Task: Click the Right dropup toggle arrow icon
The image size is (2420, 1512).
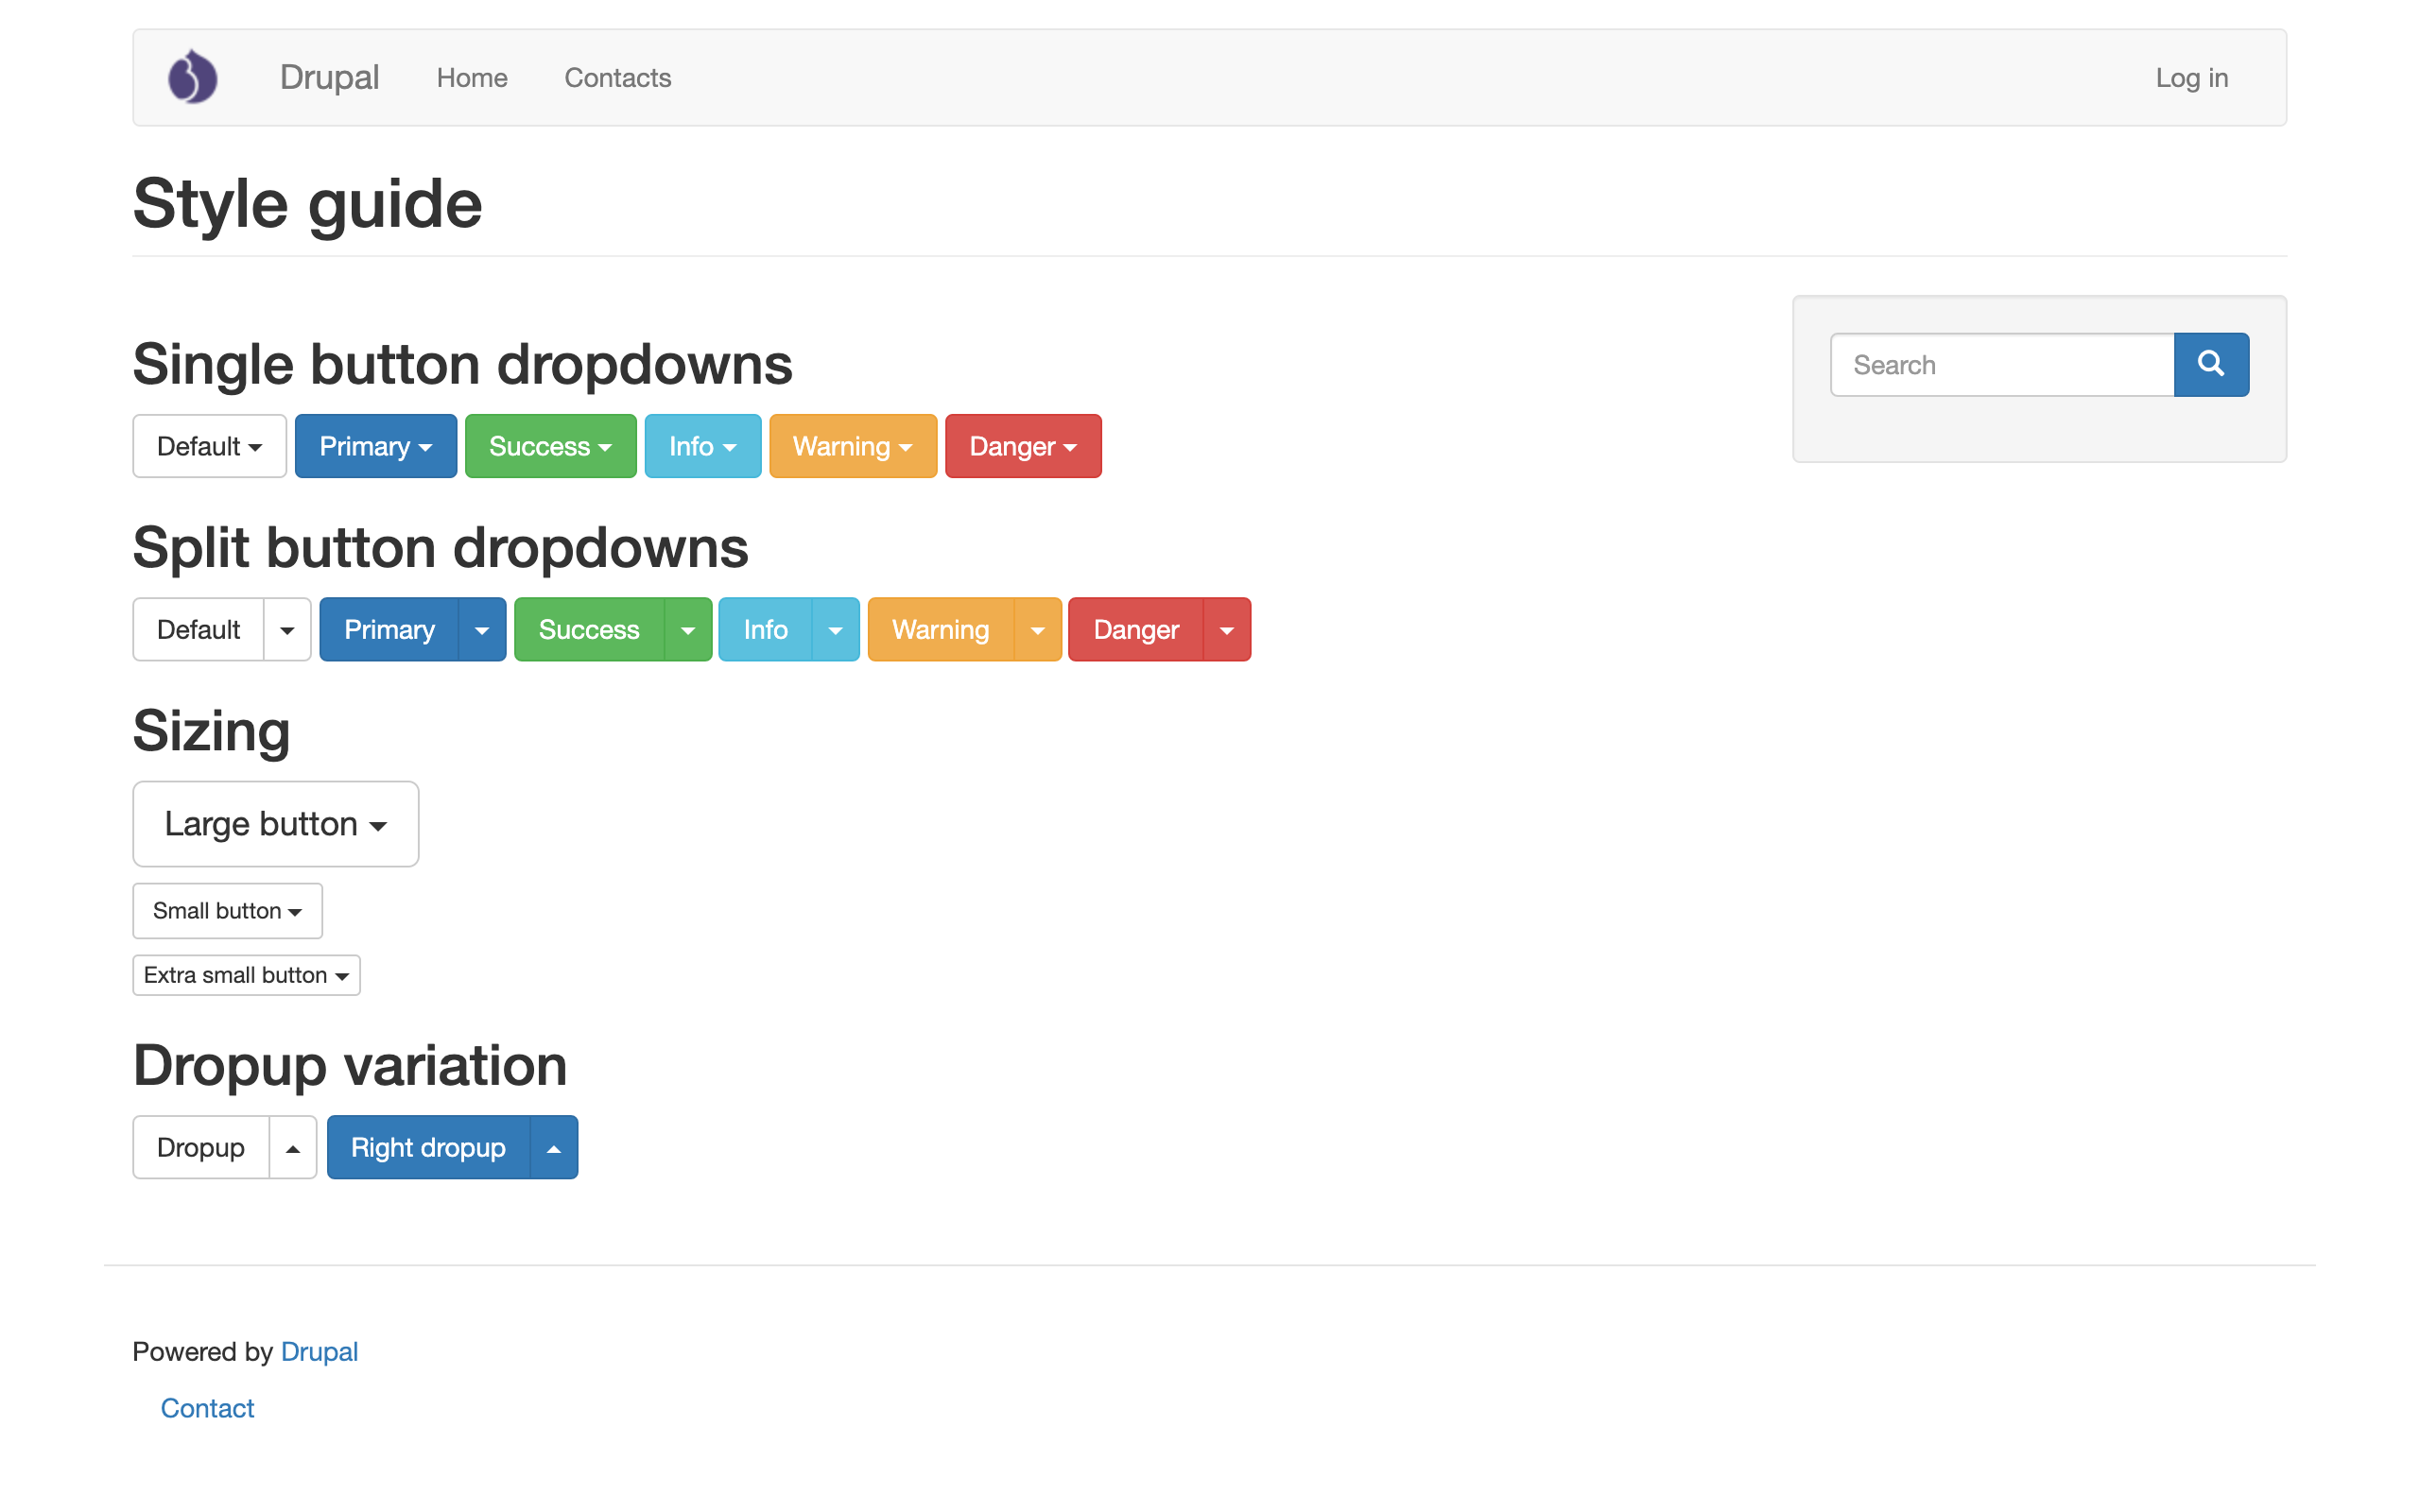Action: [x=554, y=1148]
